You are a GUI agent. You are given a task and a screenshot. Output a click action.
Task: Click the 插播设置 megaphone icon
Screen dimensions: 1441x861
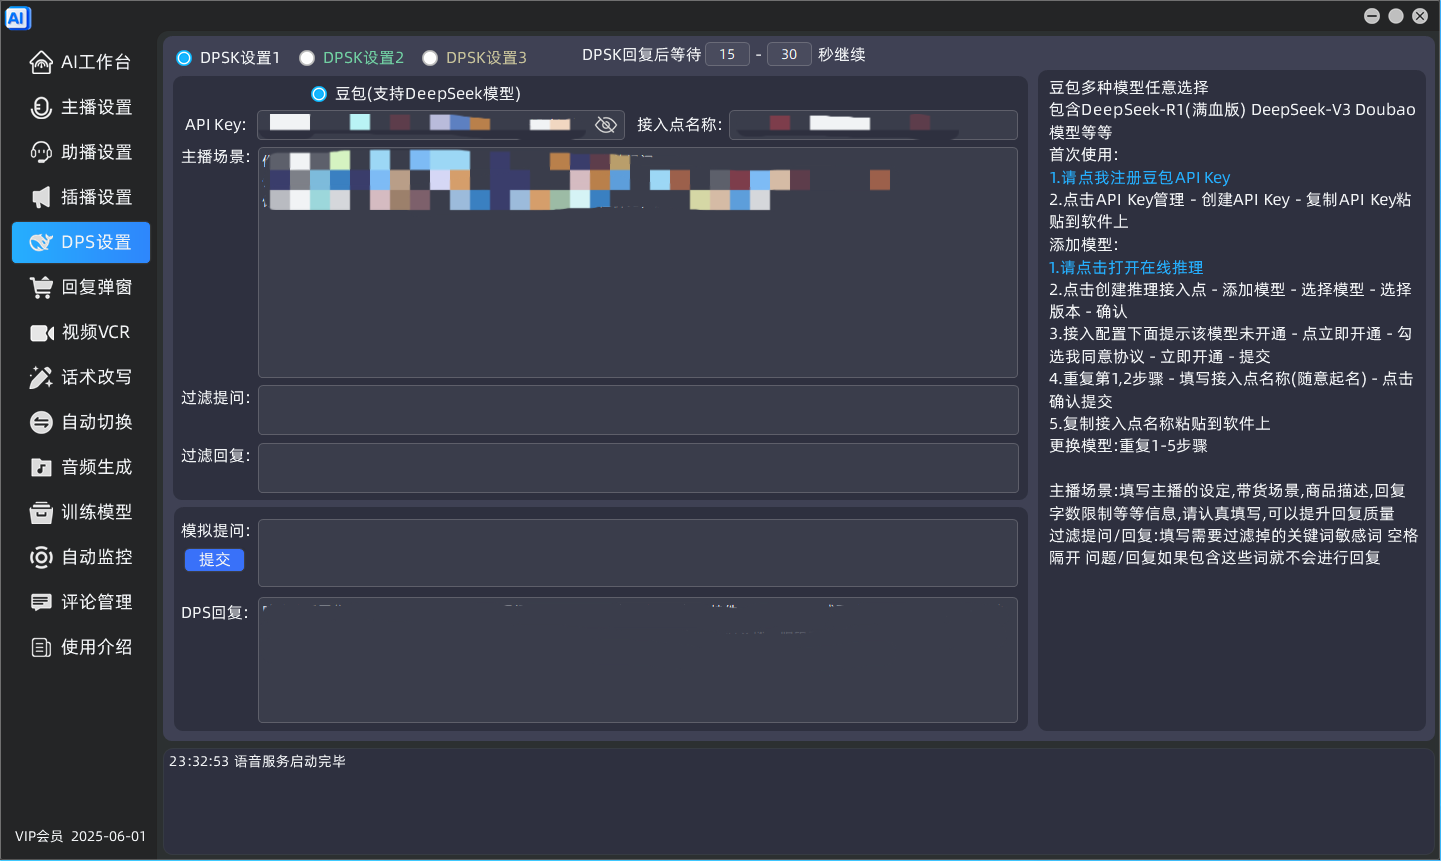[x=41, y=197]
